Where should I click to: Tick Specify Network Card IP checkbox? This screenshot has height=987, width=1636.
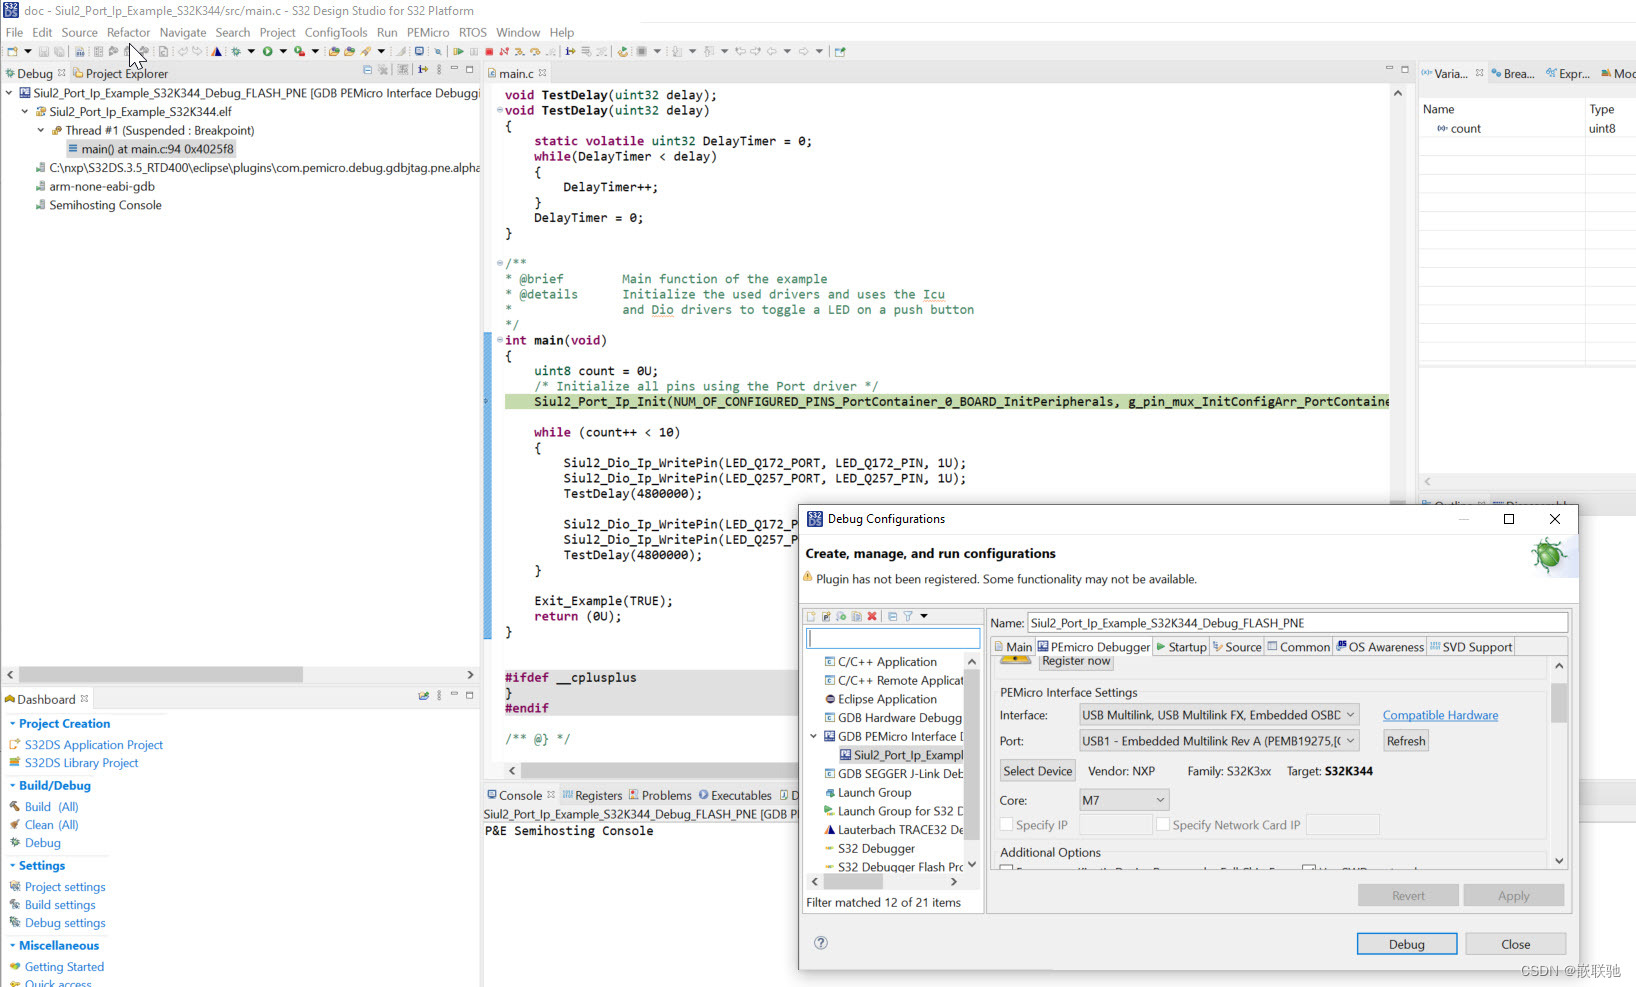[1163, 825]
